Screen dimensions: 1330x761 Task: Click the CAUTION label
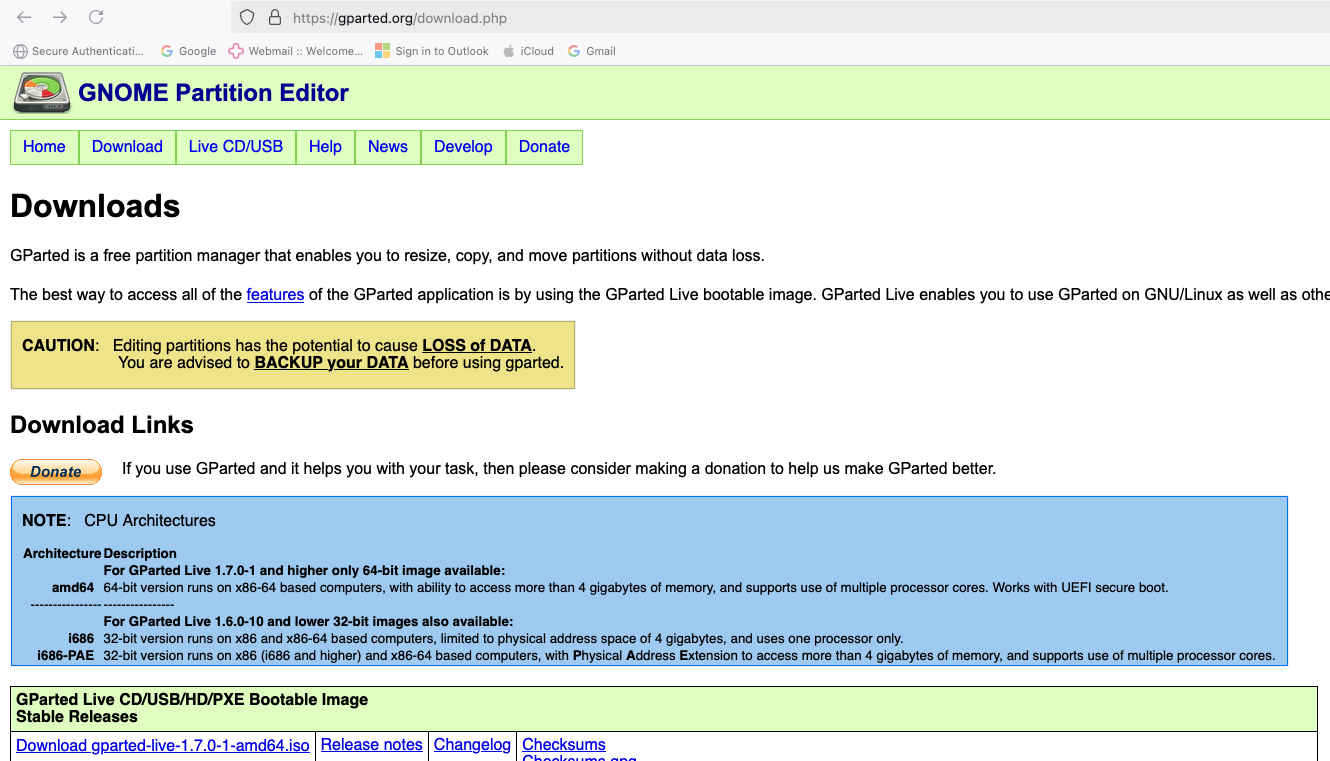[60, 346]
